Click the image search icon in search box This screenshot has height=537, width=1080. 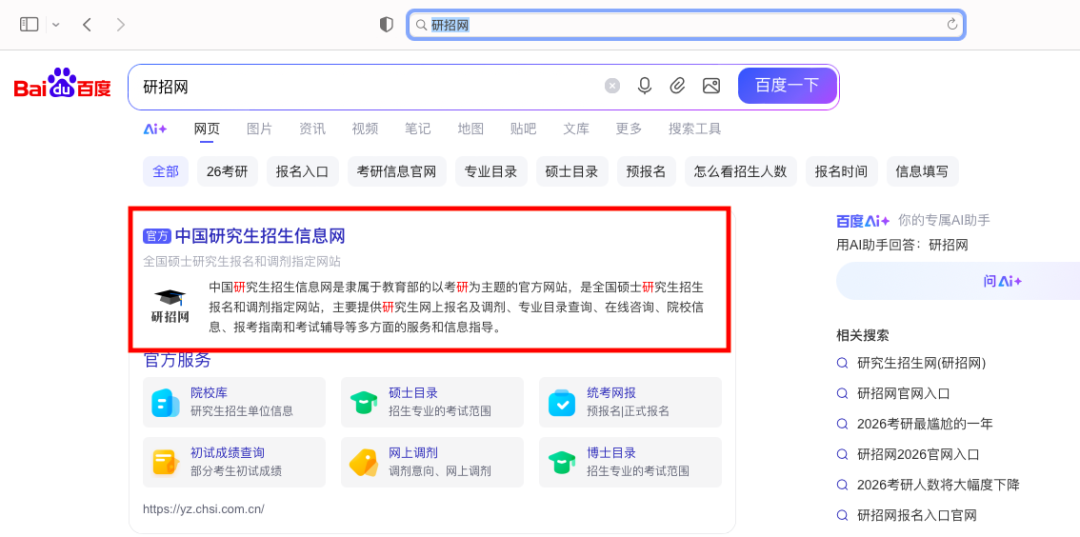pyautogui.click(x=711, y=86)
